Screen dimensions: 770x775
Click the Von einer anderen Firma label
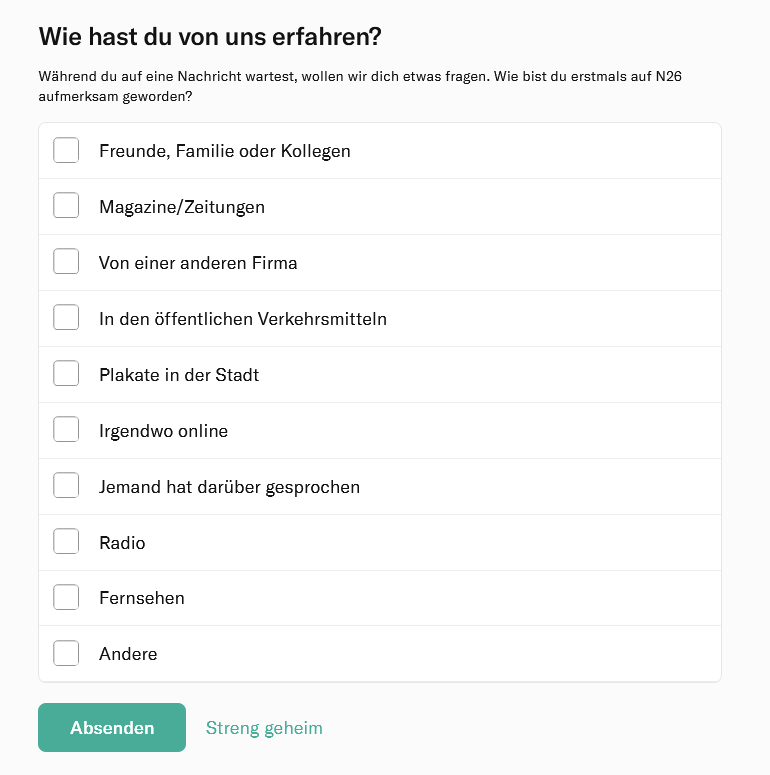coord(198,264)
